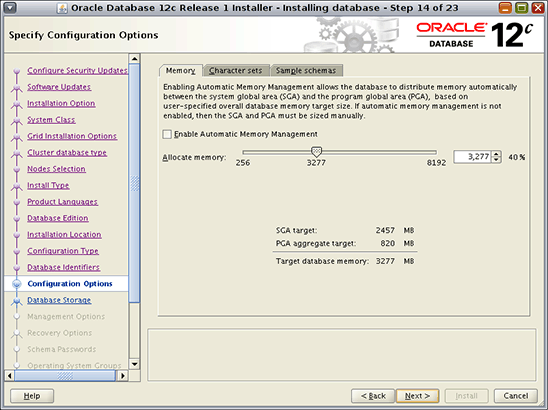
Task: Go to Database Edition step
Action: pyautogui.click(x=58, y=218)
